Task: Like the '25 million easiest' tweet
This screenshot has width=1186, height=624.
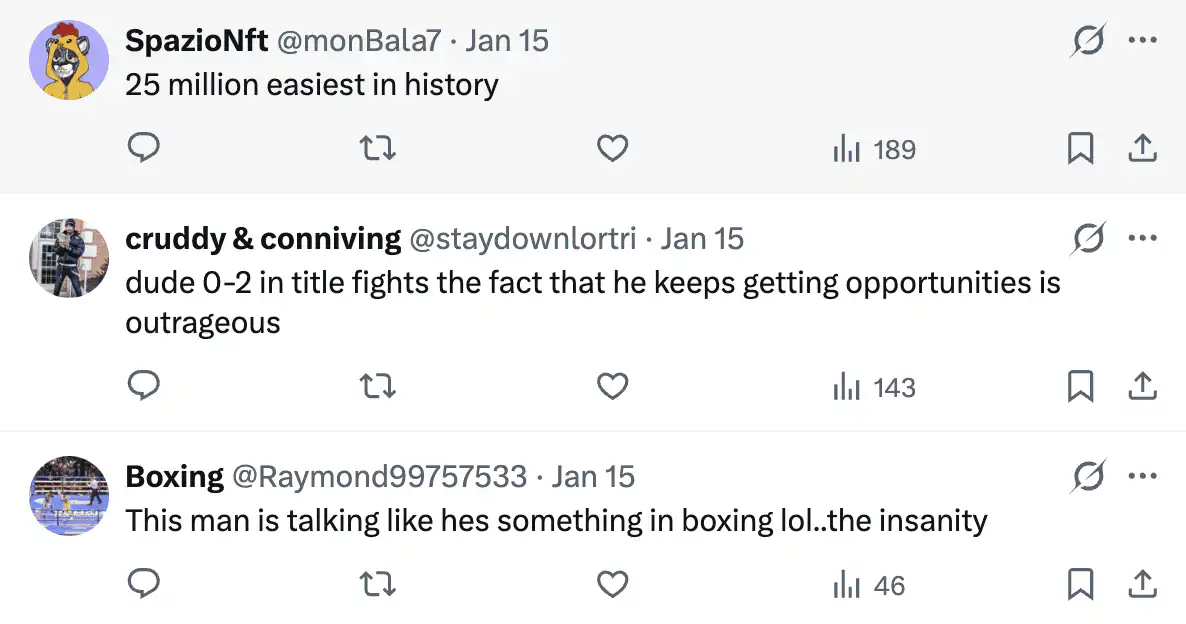Action: coord(612,149)
